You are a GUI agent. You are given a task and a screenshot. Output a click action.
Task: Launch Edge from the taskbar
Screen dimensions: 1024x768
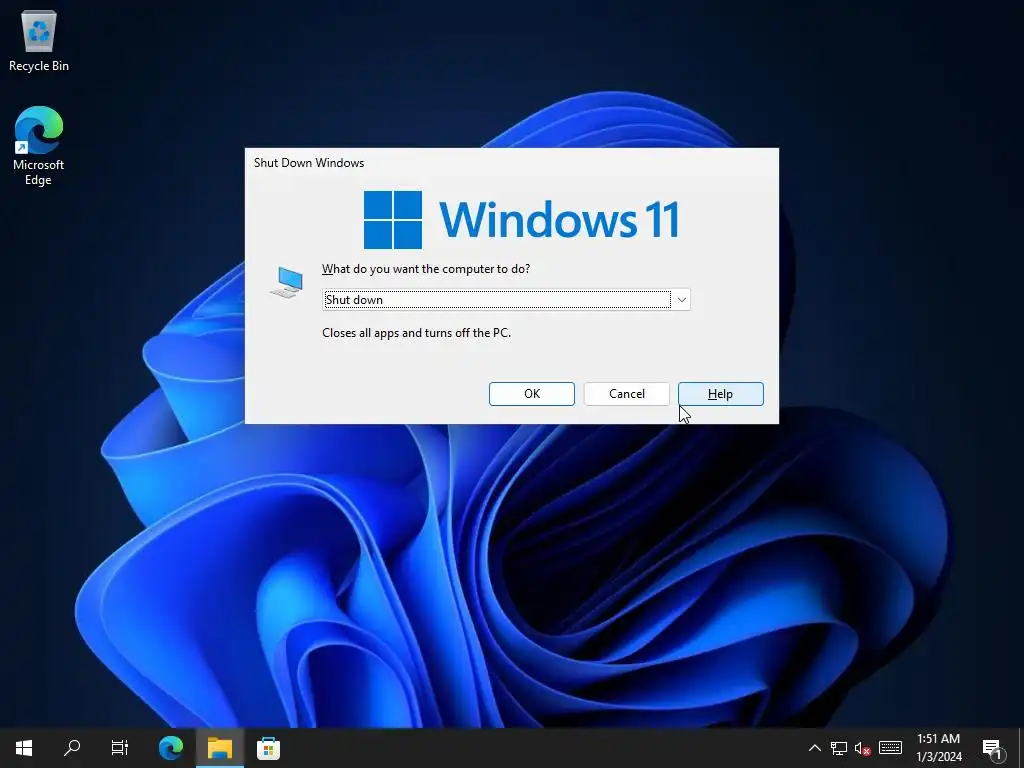171,748
